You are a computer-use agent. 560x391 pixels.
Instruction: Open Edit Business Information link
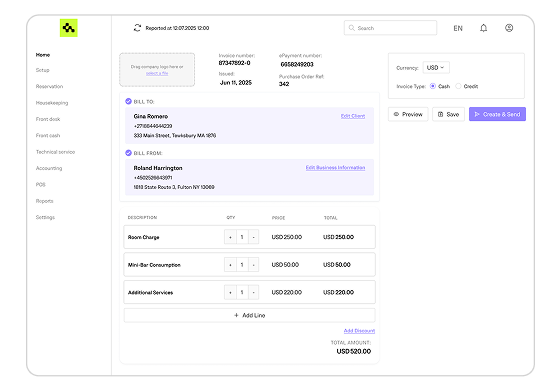click(x=335, y=167)
